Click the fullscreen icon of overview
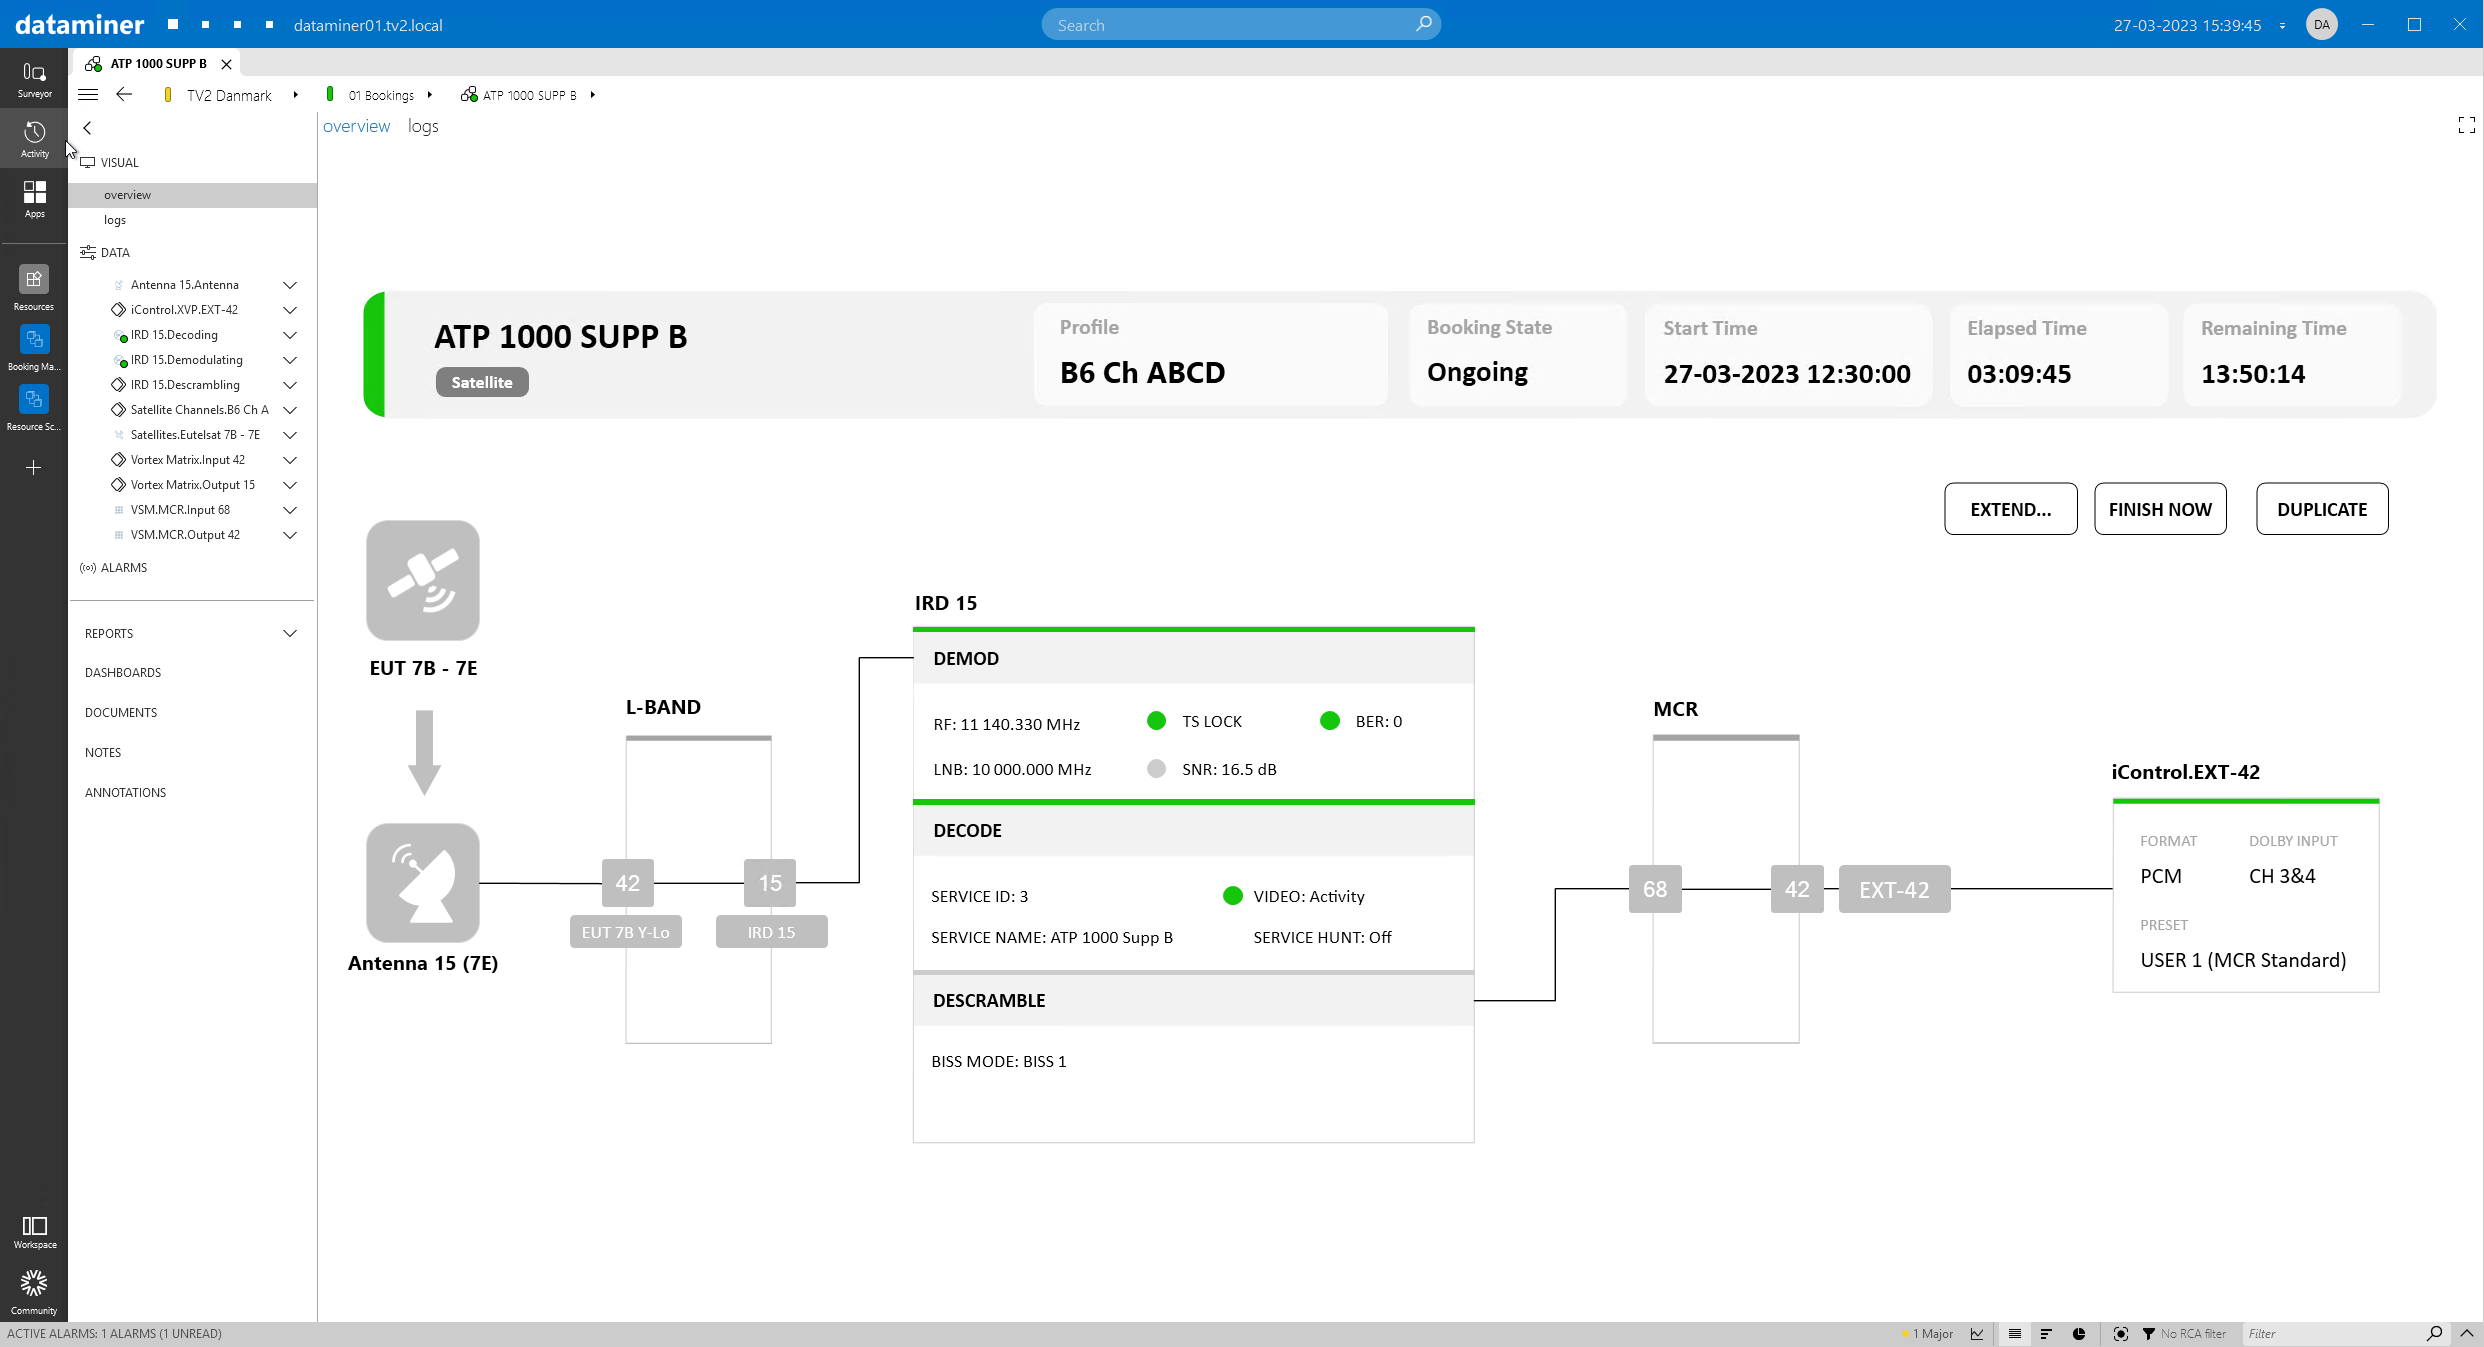Screen dimensions: 2484x1347 point(2466,125)
